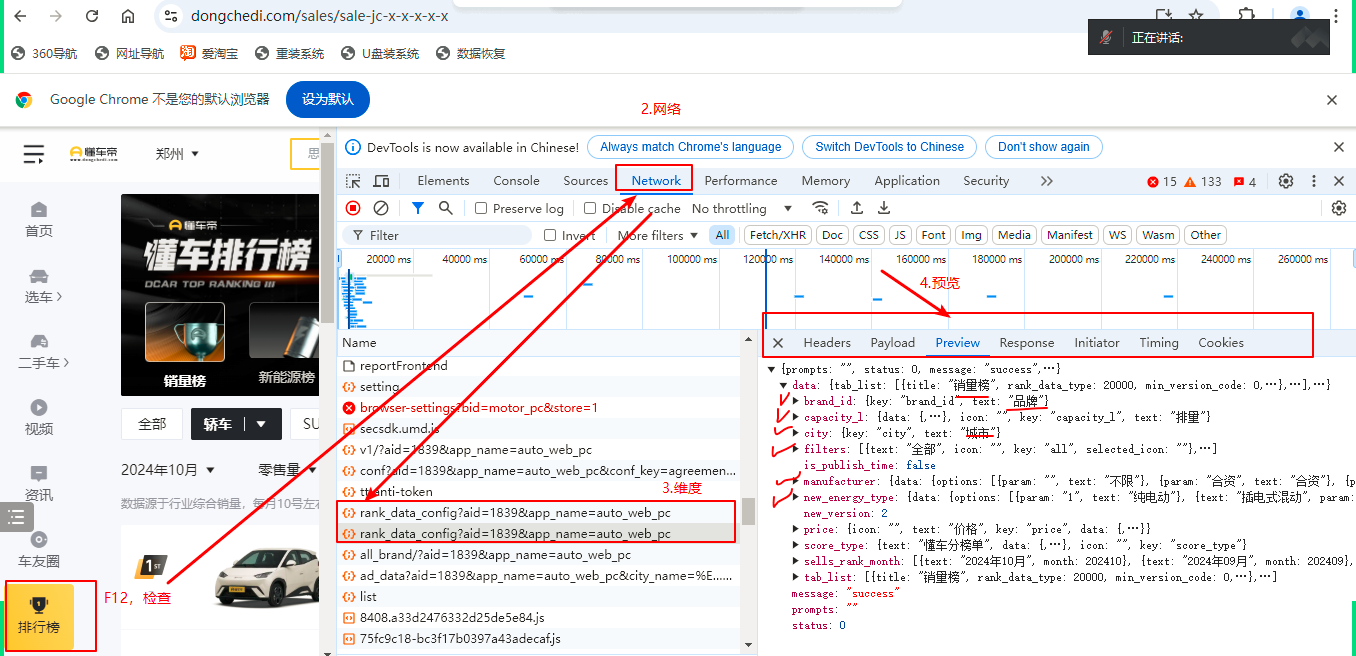Expand the sells_rank_month JSON node

(x=796, y=561)
